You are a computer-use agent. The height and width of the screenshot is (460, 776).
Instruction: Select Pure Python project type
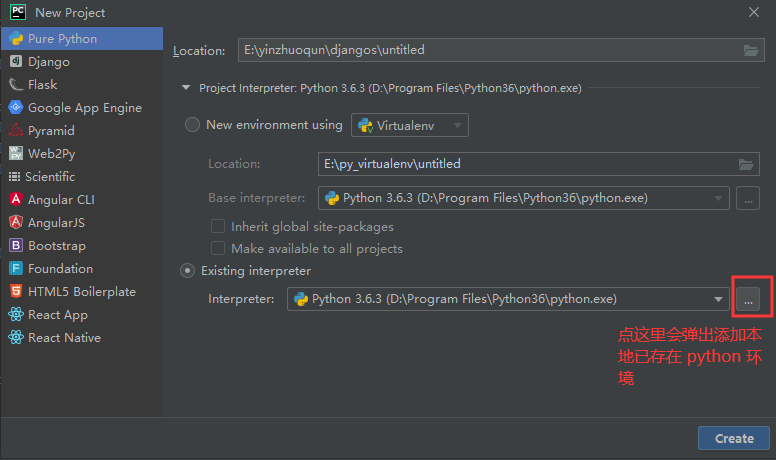pos(82,39)
